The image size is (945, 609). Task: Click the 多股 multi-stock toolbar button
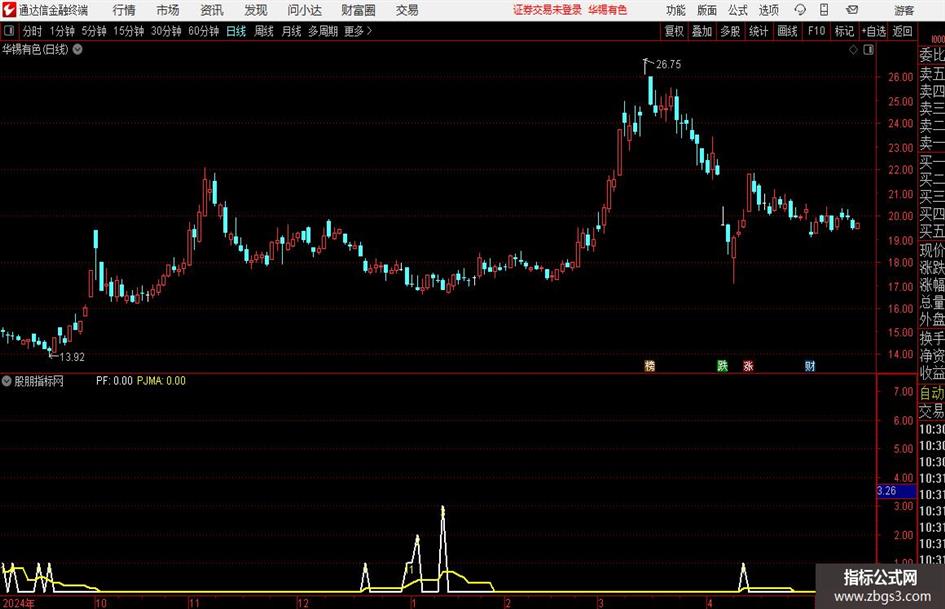click(x=730, y=31)
